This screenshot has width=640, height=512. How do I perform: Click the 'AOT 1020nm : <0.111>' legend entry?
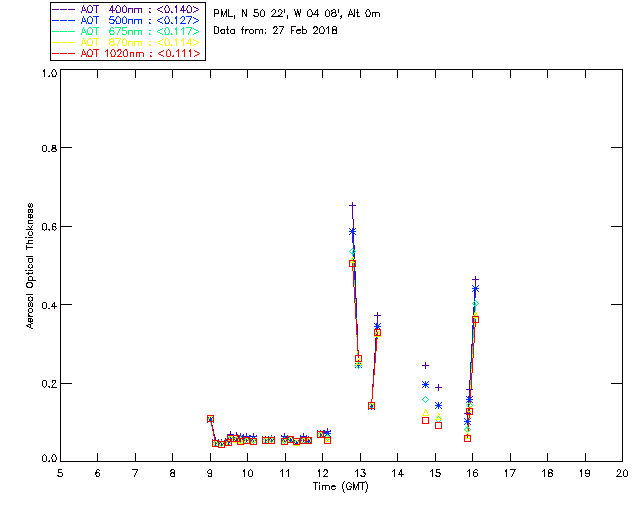tap(127, 53)
